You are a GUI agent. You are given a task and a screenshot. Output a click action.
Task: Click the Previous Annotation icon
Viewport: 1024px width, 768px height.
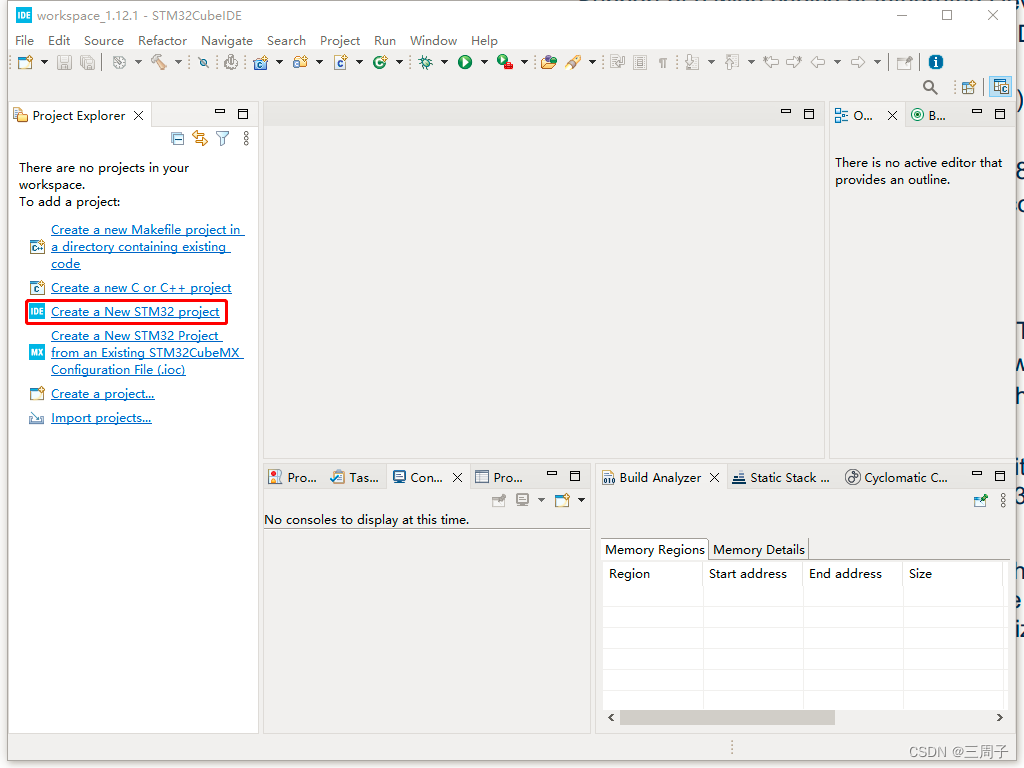click(x=732, y=63)
